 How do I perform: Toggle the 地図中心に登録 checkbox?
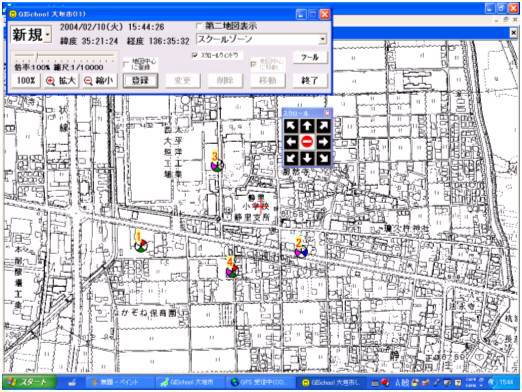(x=126, y=63)
